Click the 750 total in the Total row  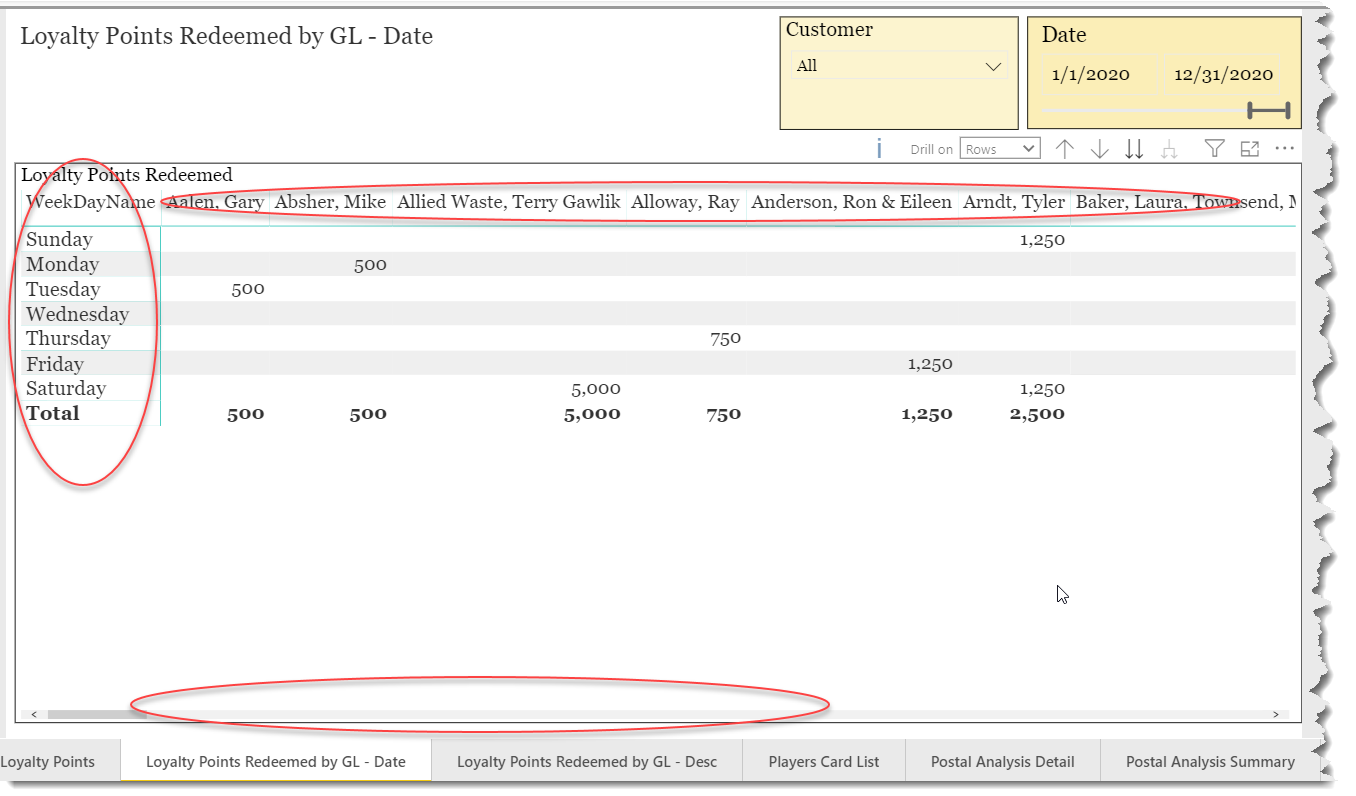[723, 413]
